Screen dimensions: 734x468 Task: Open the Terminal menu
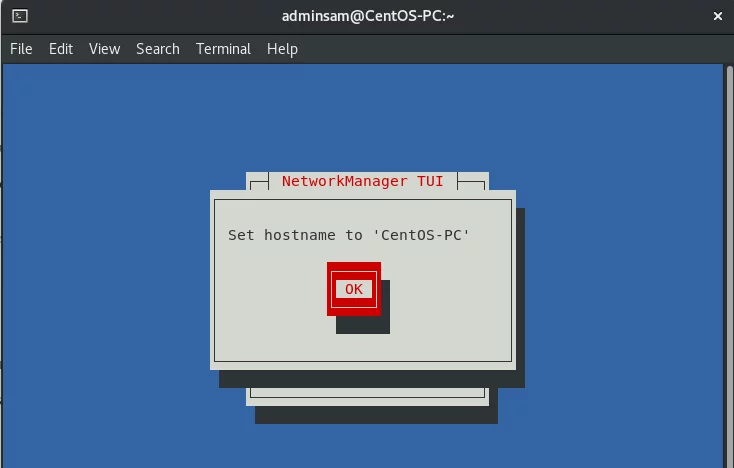[x=223, y=49]
